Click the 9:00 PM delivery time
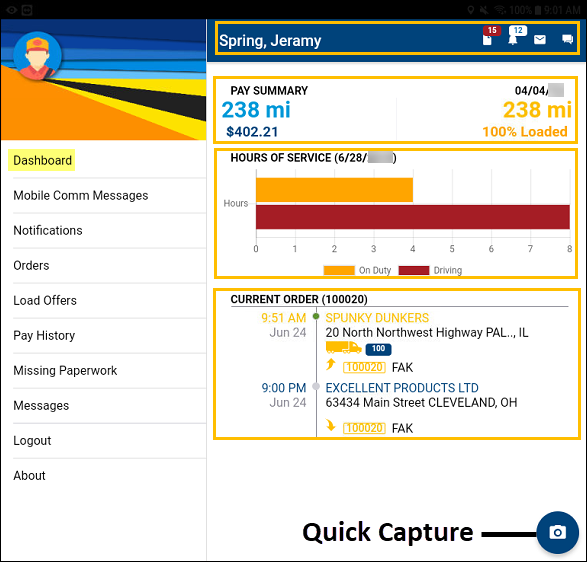Screen dimensions: 587x562 point(284,388)
